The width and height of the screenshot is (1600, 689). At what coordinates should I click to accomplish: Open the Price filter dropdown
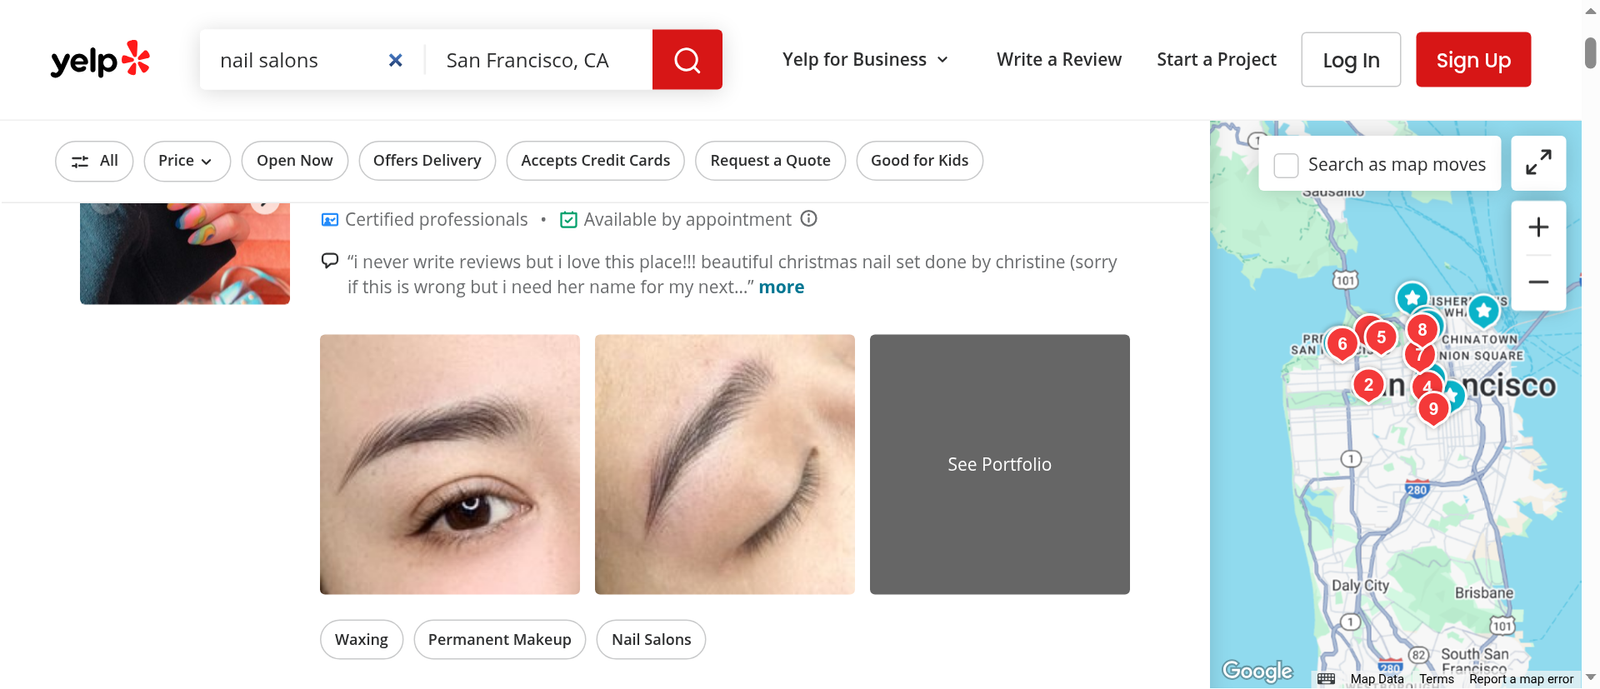point(187,161)
